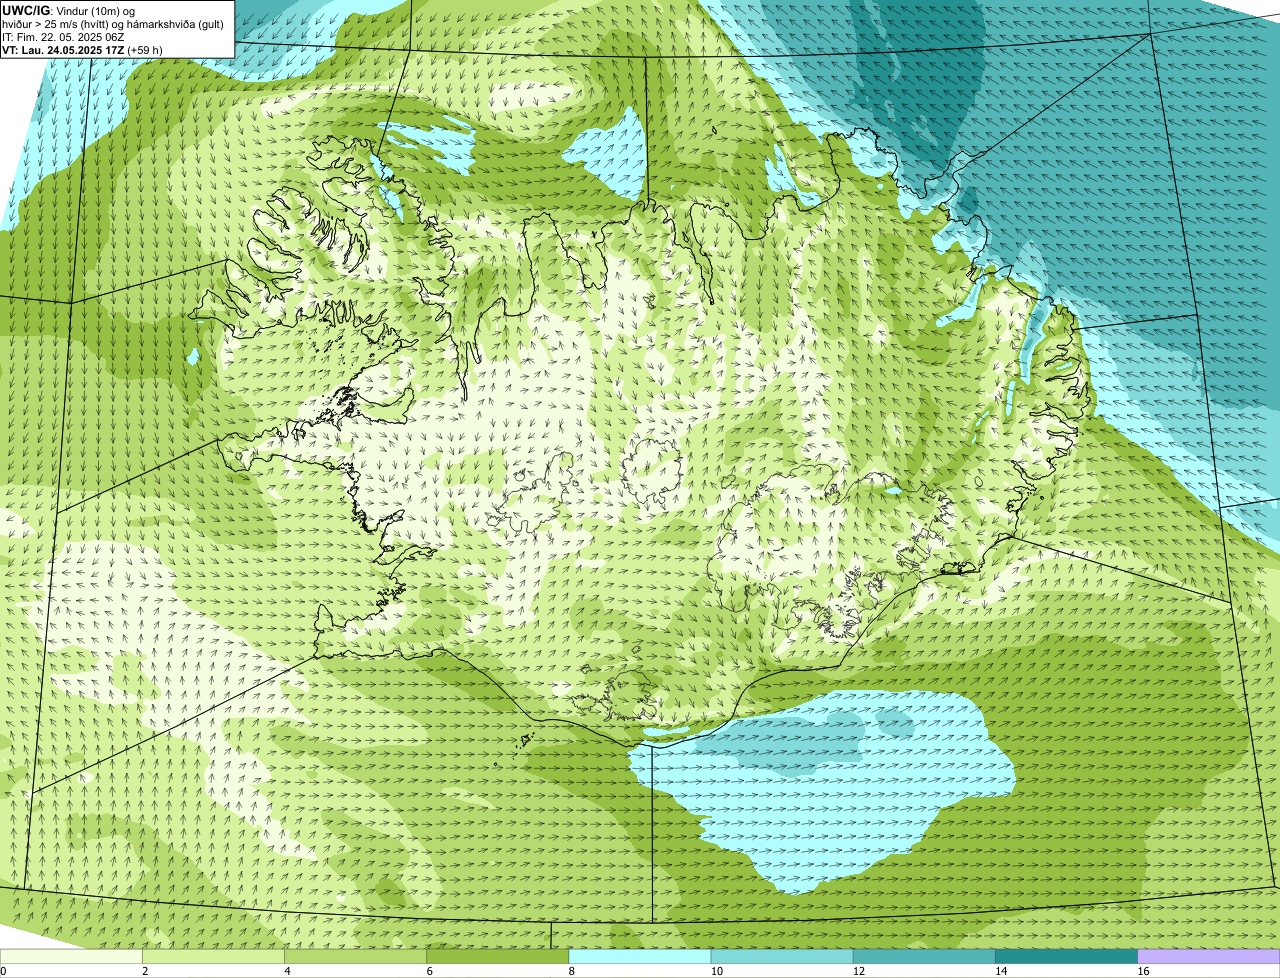Click the legend scale label "8"
This screenshot has height=978, width=1280.
(x=572, y=971)
